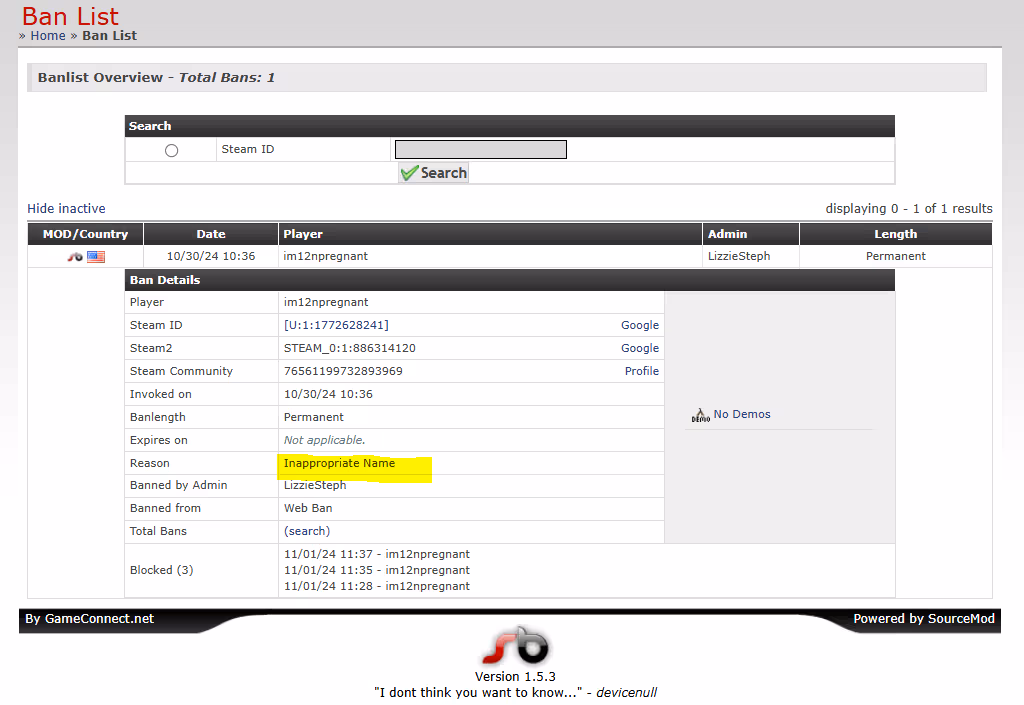Click the ban date 10/30/24 10:36 cell
This screenshot has width=1024, height=705.
211,256
